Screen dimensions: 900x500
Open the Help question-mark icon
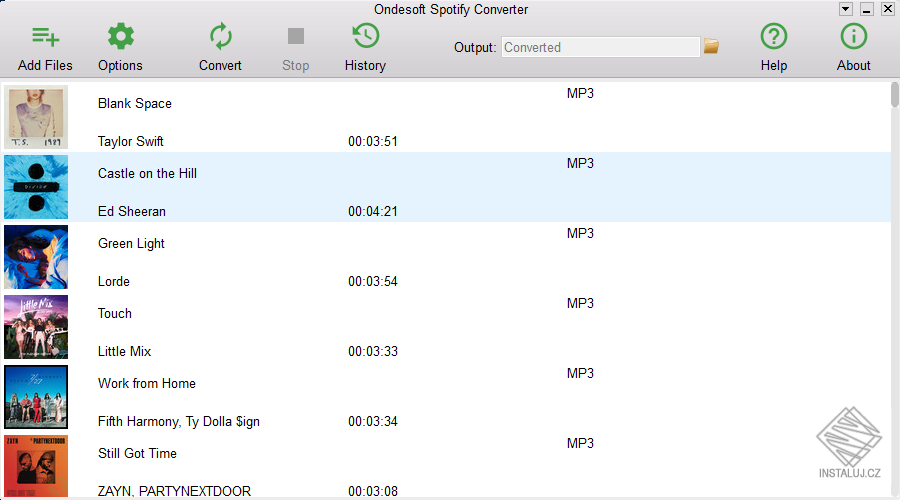coord(774,36)
